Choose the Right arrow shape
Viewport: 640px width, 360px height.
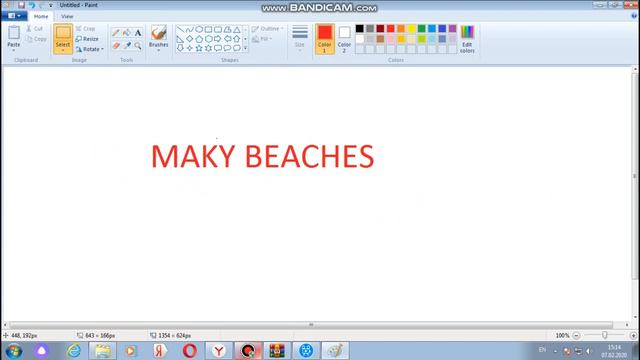tap(218, 39)
